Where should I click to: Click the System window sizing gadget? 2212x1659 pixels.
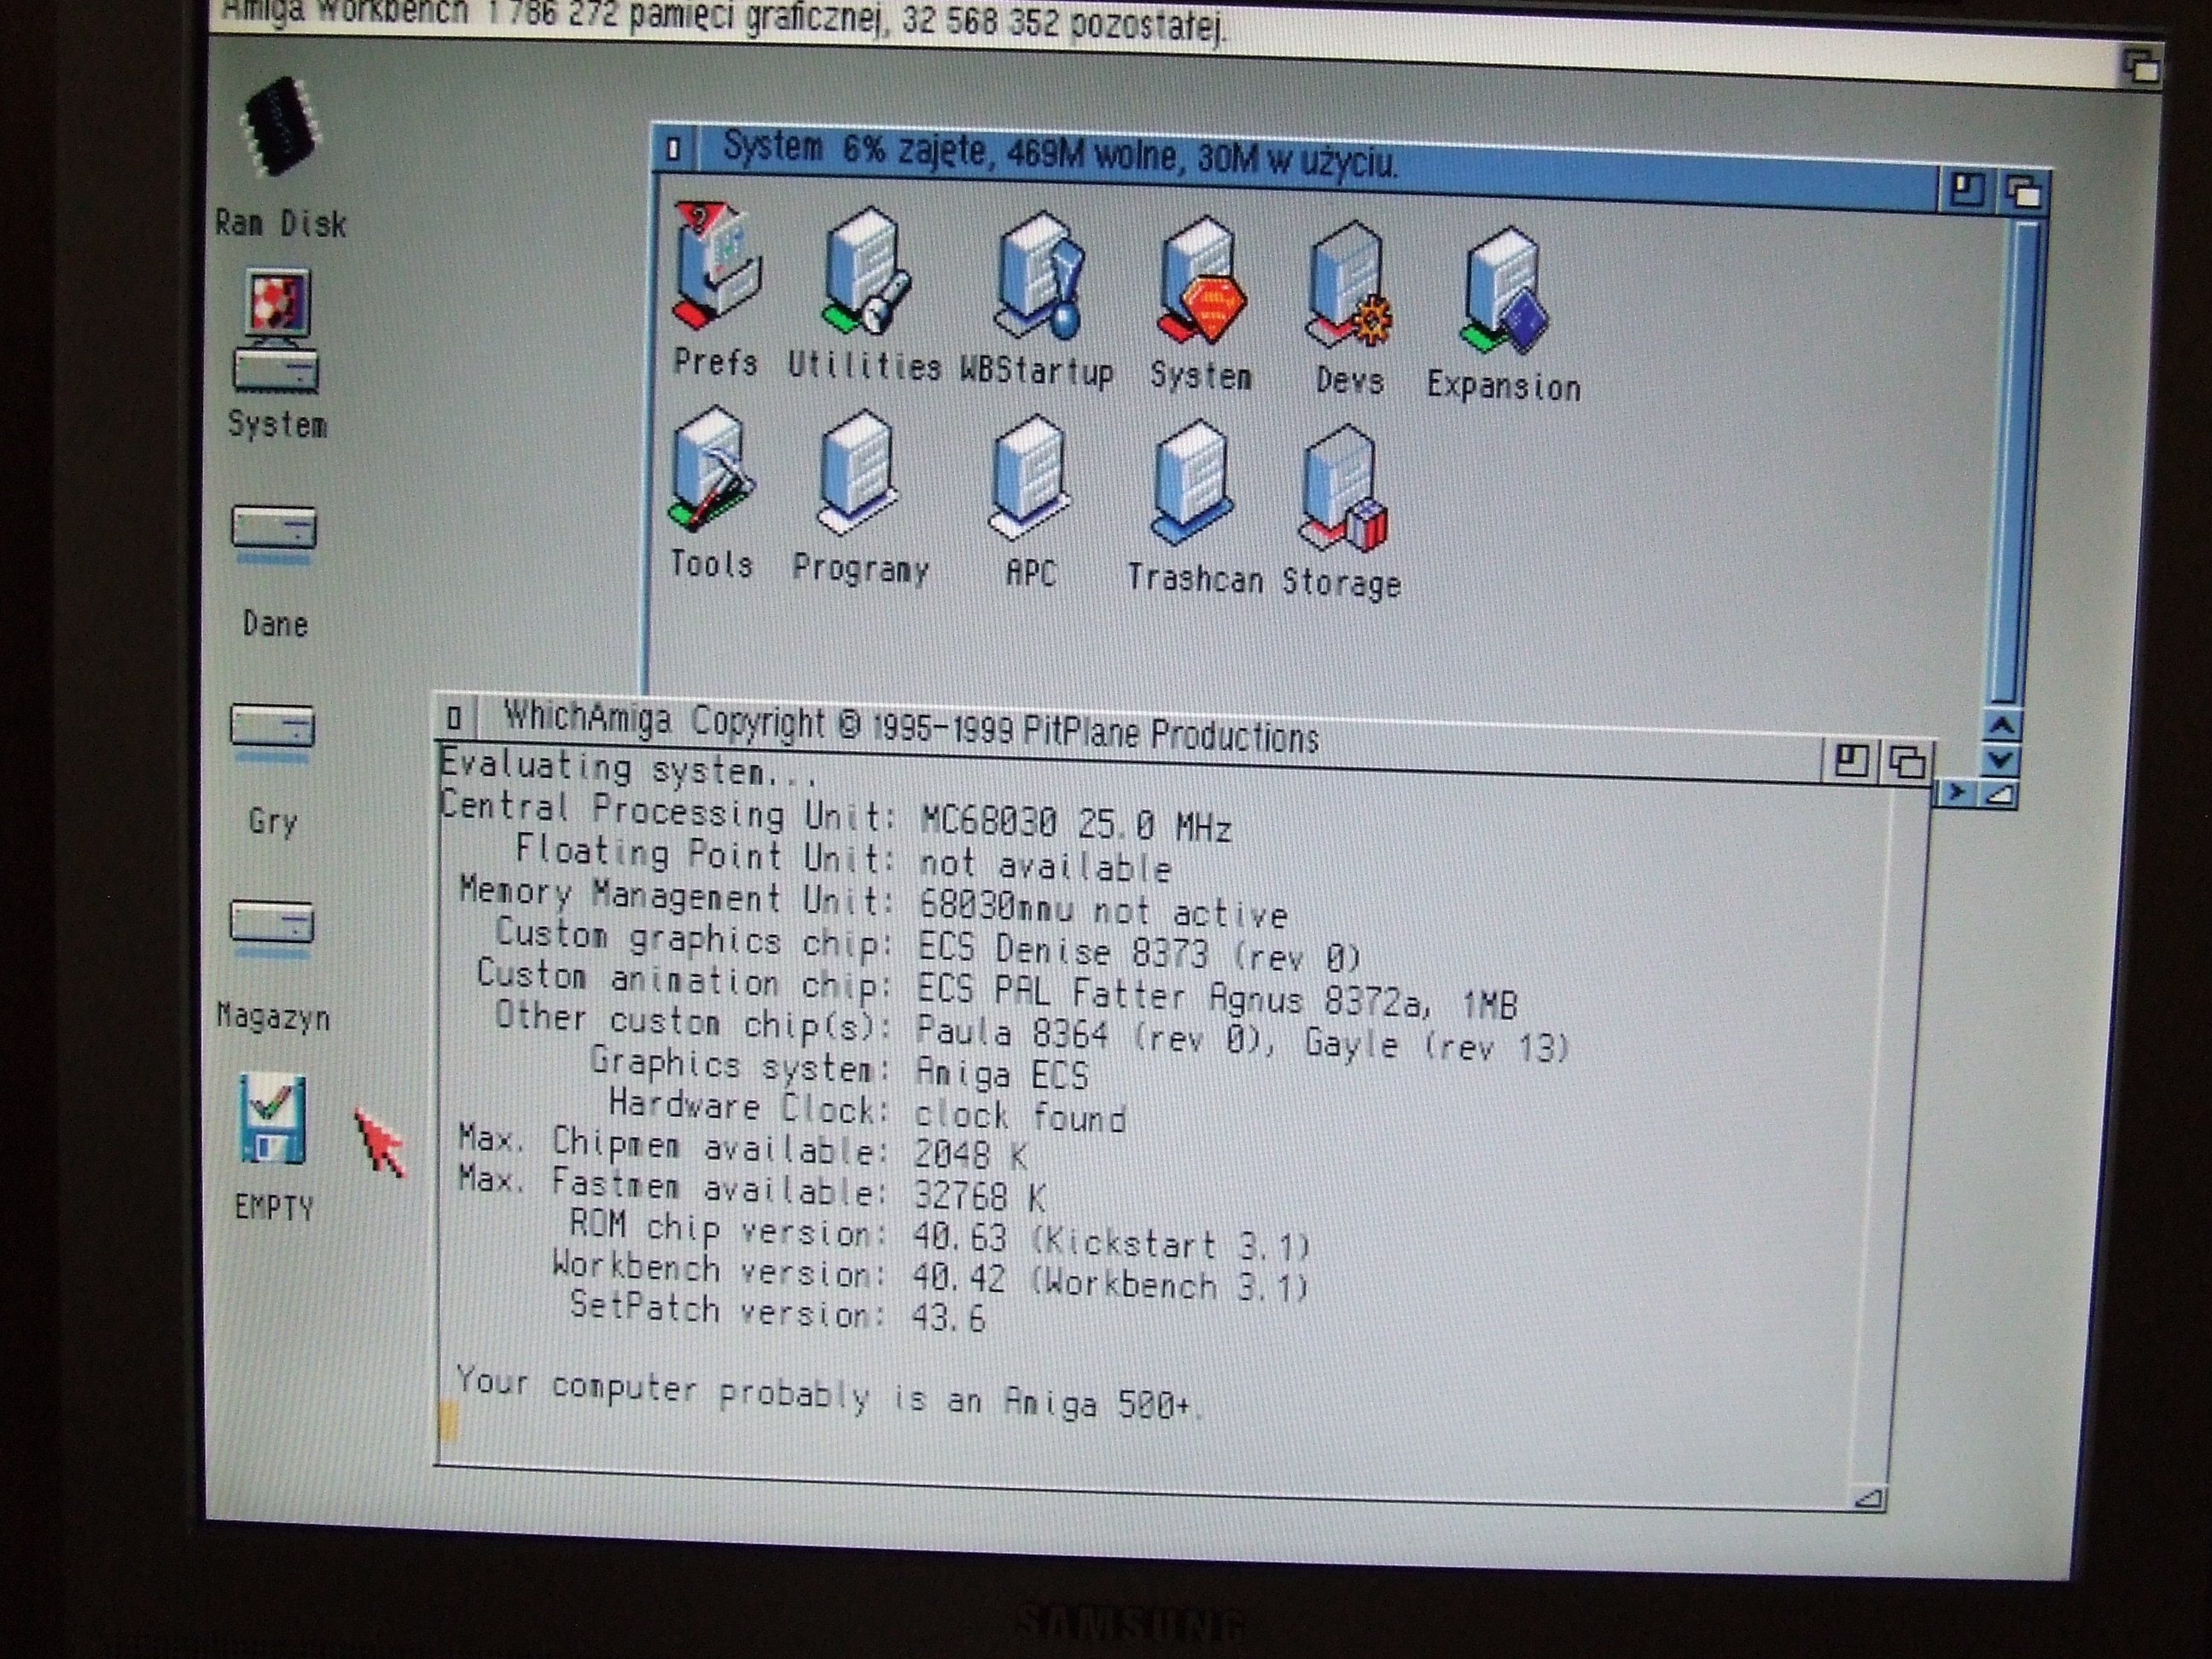pyautogui.click(x=1999, y=796)
